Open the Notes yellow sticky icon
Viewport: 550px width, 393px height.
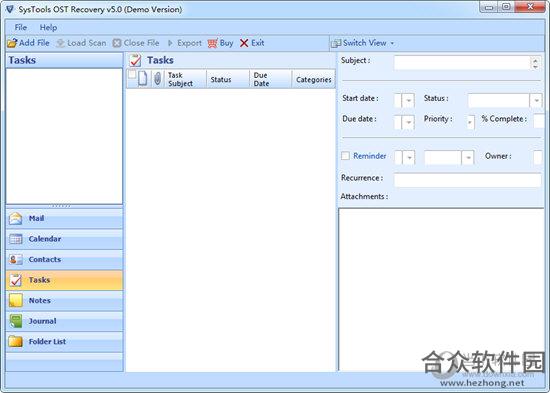pos(15,300)
